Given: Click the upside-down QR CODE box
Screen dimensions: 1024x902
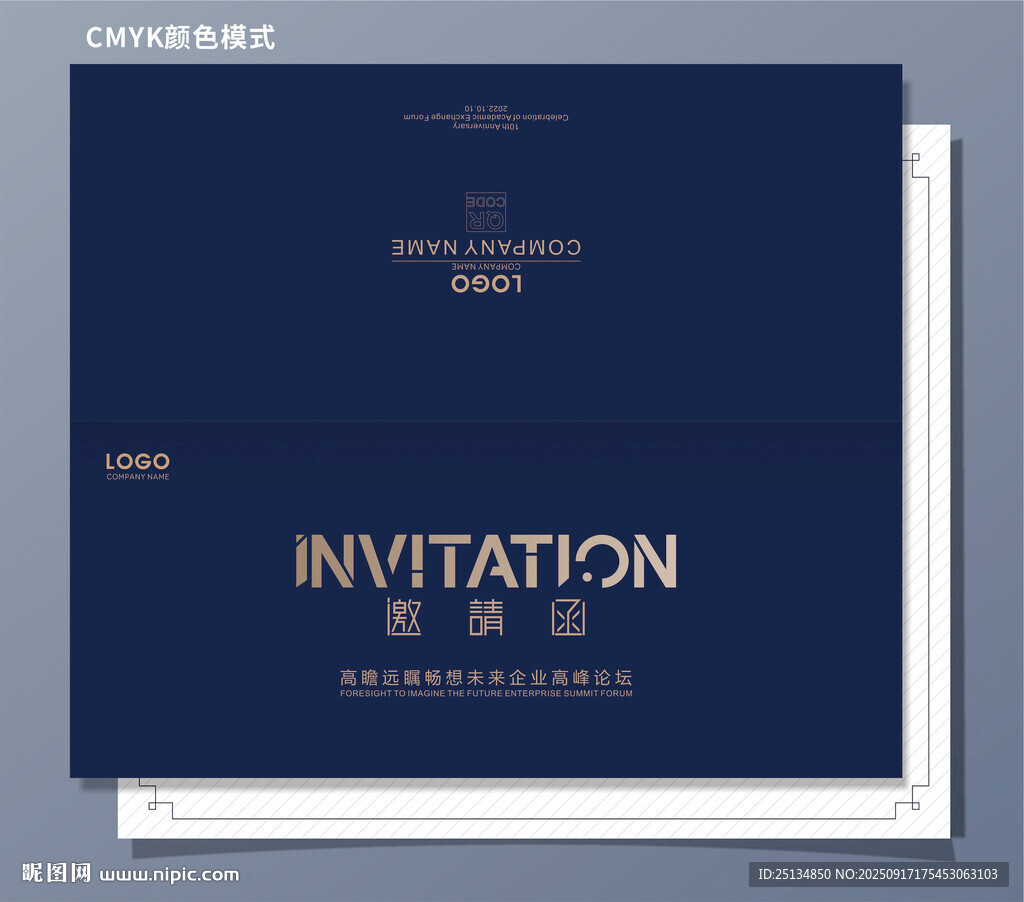Looking at the screenshot, I should point(486,212).
